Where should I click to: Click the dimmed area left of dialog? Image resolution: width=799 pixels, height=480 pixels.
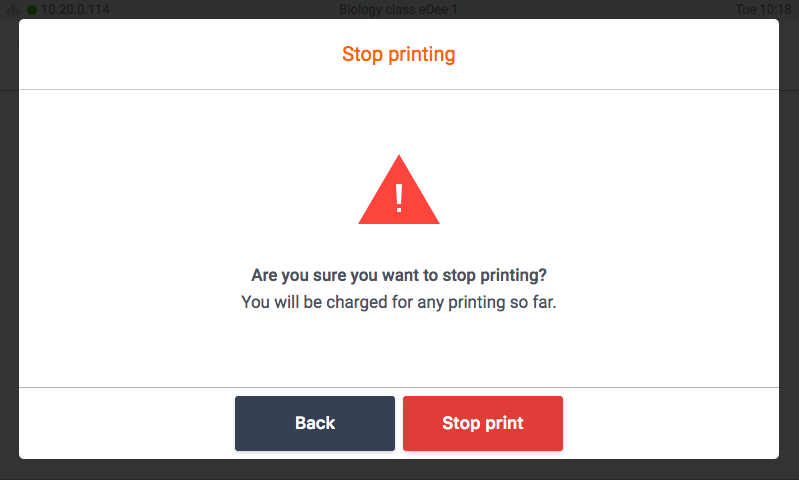tap(9, 250)
